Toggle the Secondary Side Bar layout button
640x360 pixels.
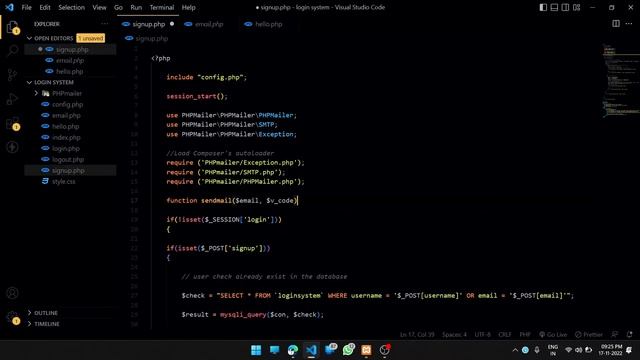pos(565,7)
